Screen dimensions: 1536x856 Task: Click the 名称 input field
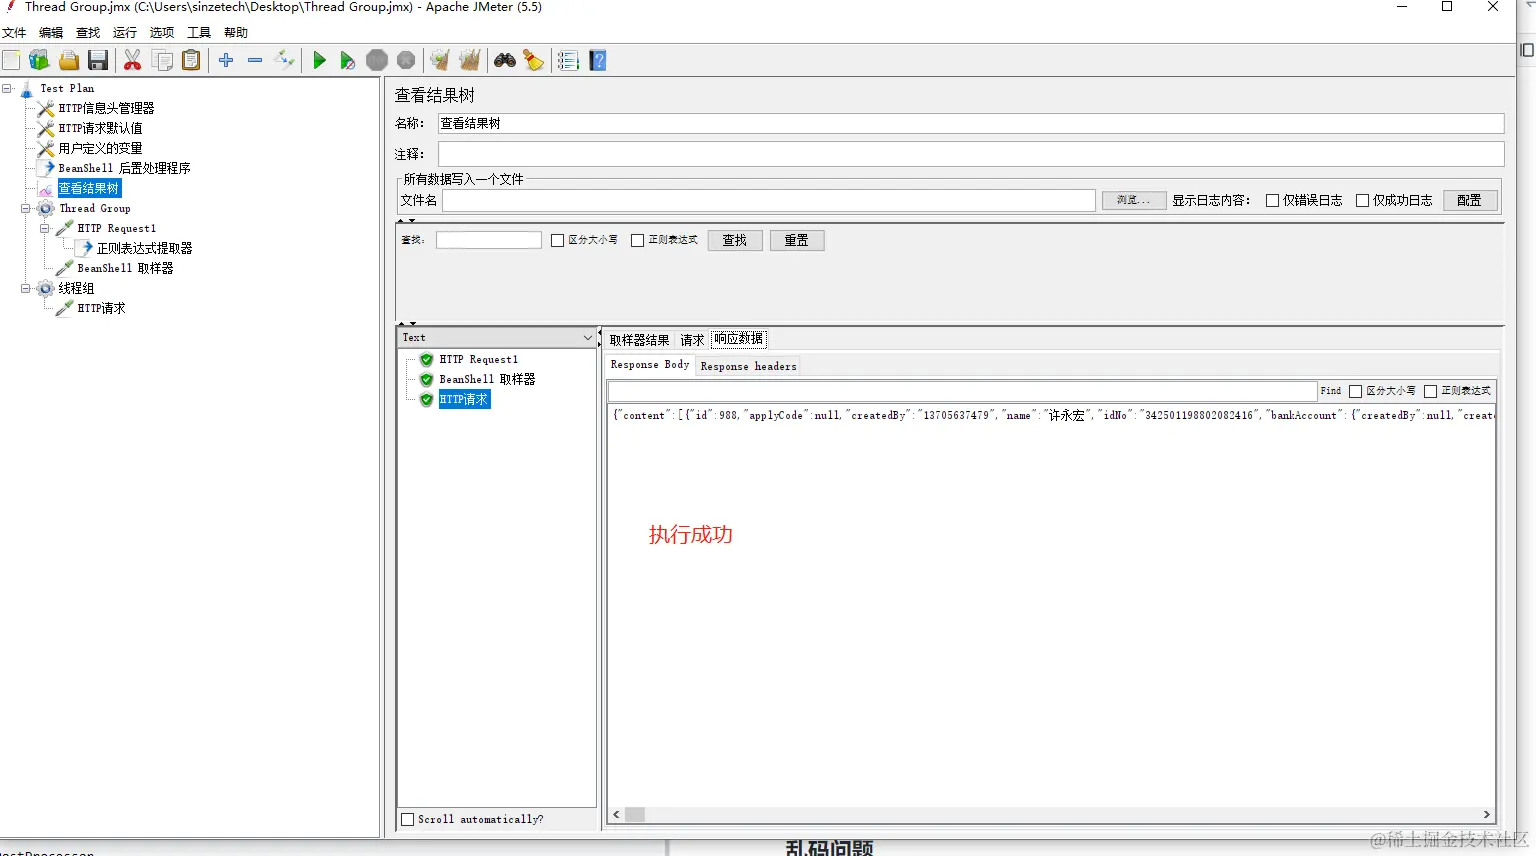click(971, 123)
